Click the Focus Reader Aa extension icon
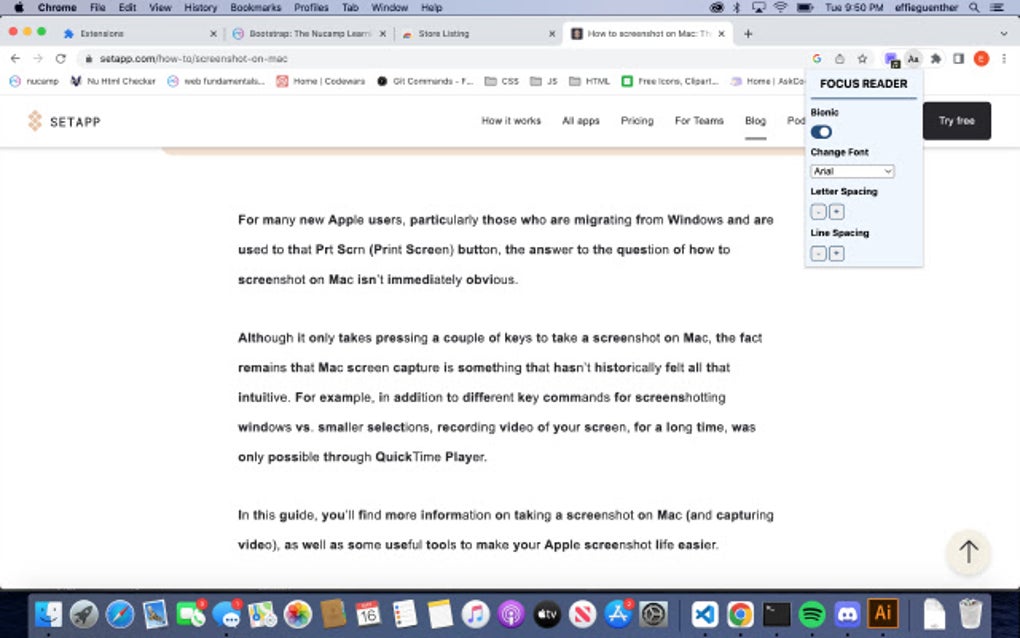Image resolution: width=1020 pixels, height=638 pixels. point(913,59)
